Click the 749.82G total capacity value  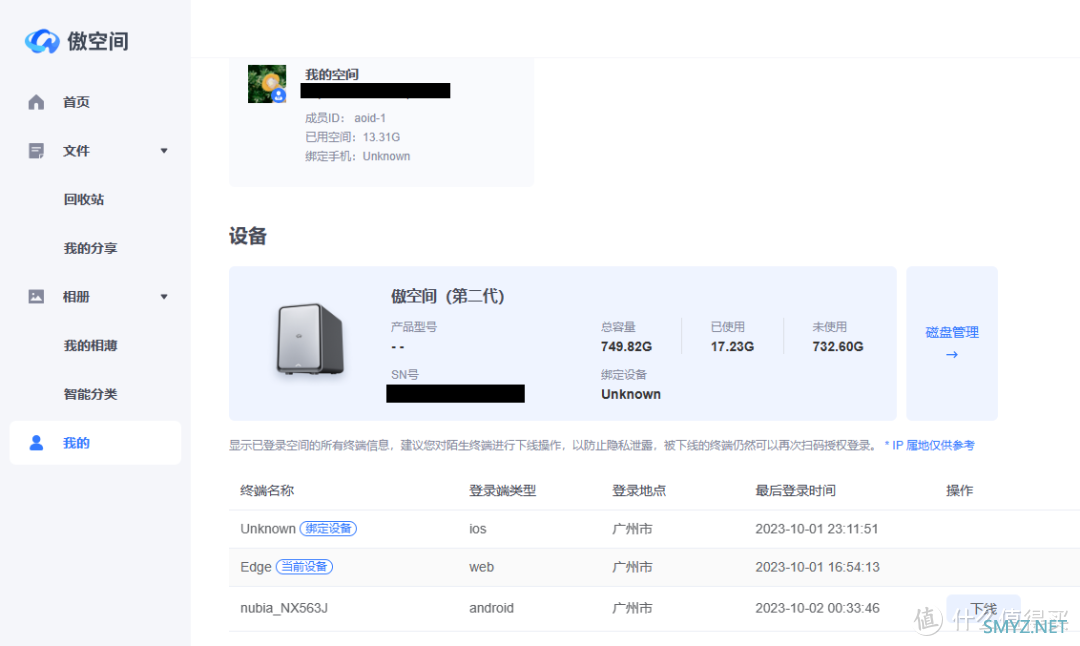point(626,346)
